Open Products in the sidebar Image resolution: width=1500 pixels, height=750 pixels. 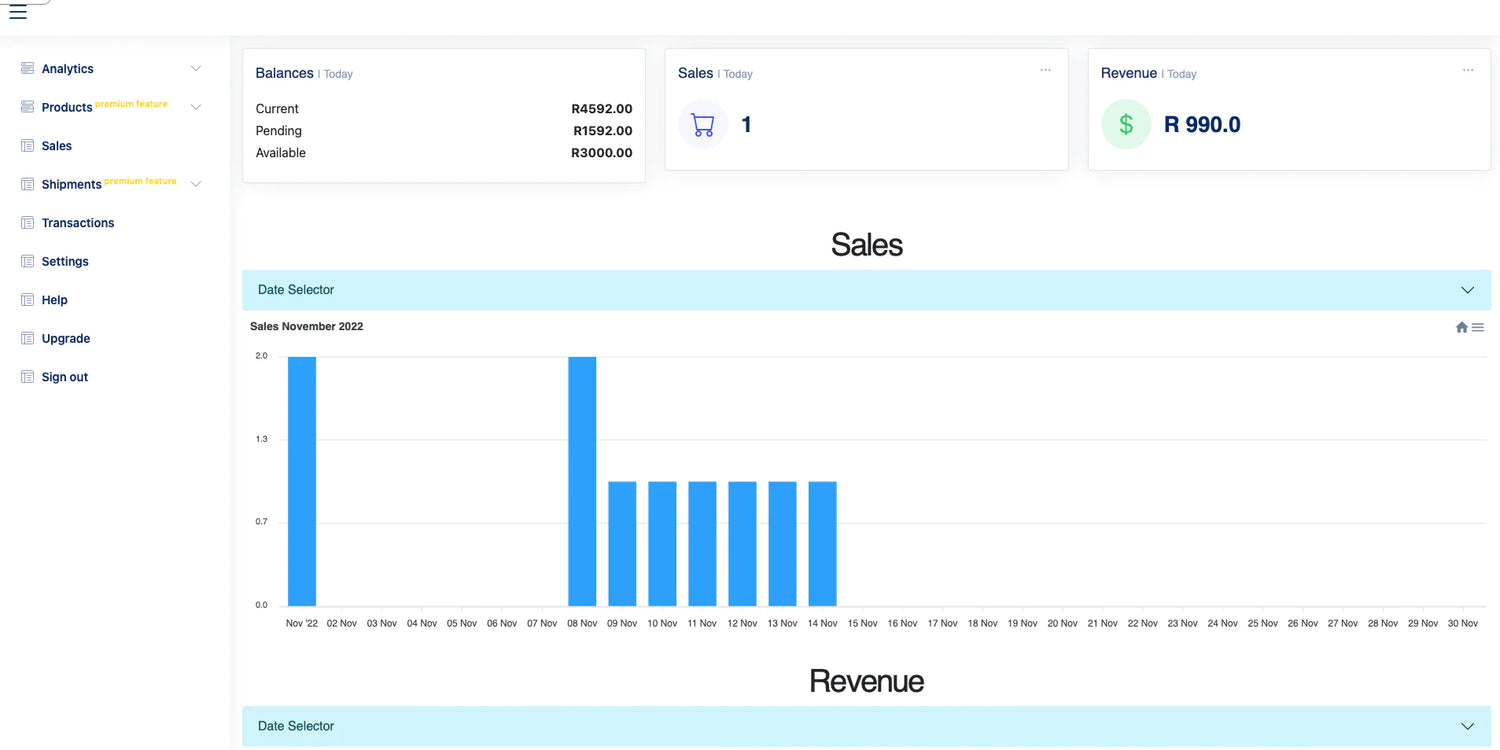(67, 107)
